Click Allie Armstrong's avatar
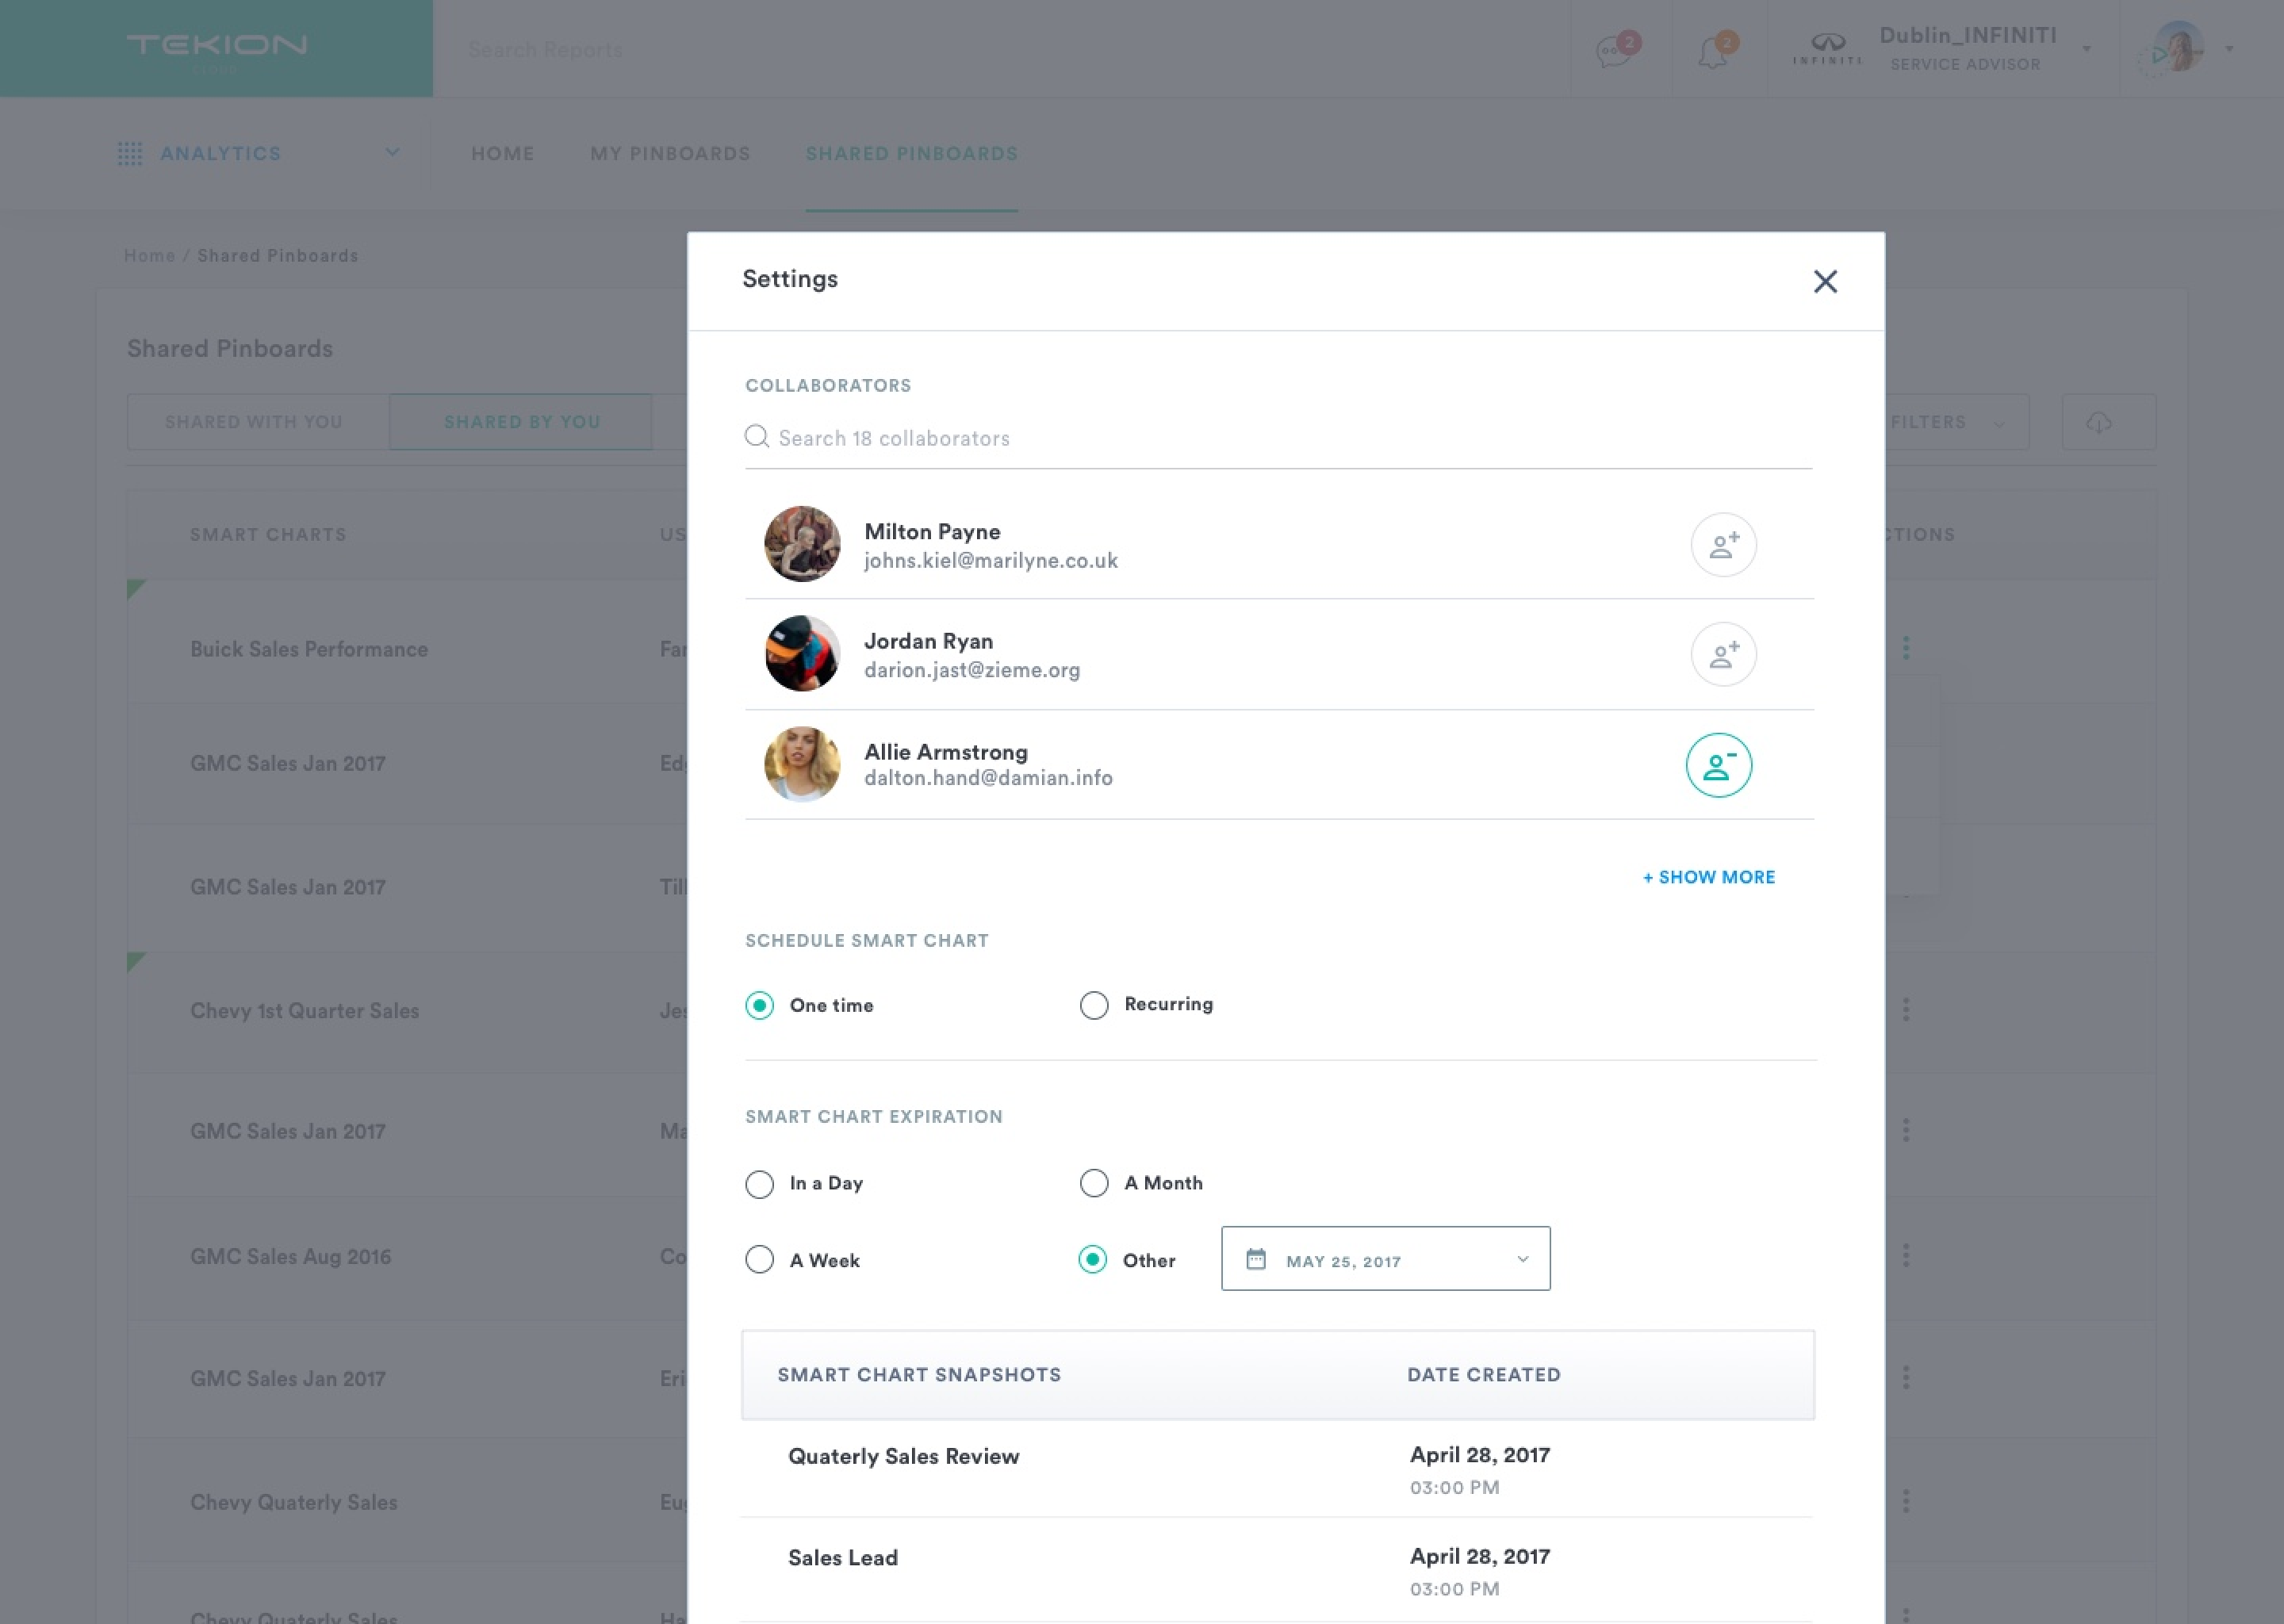Viewport: 2284px width, 1624px height. (x=802, y=764)
